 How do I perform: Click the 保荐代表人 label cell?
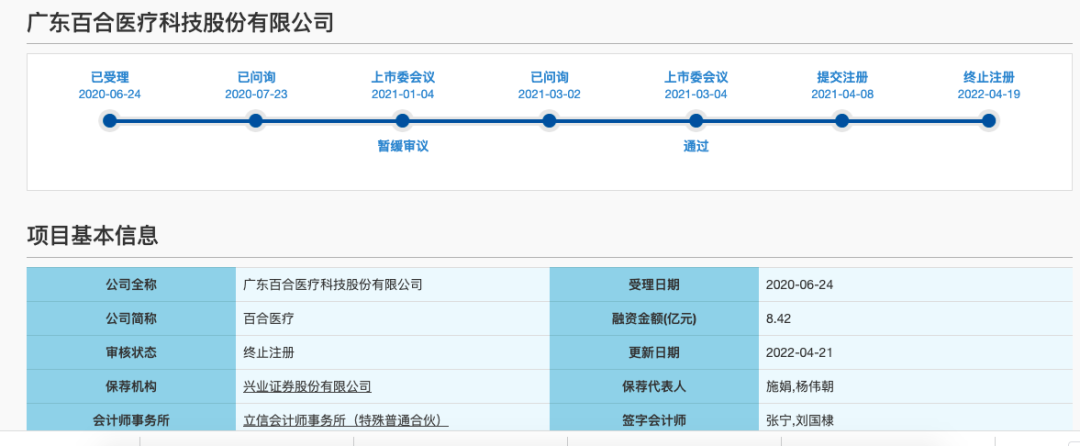[x=654, y=387]
